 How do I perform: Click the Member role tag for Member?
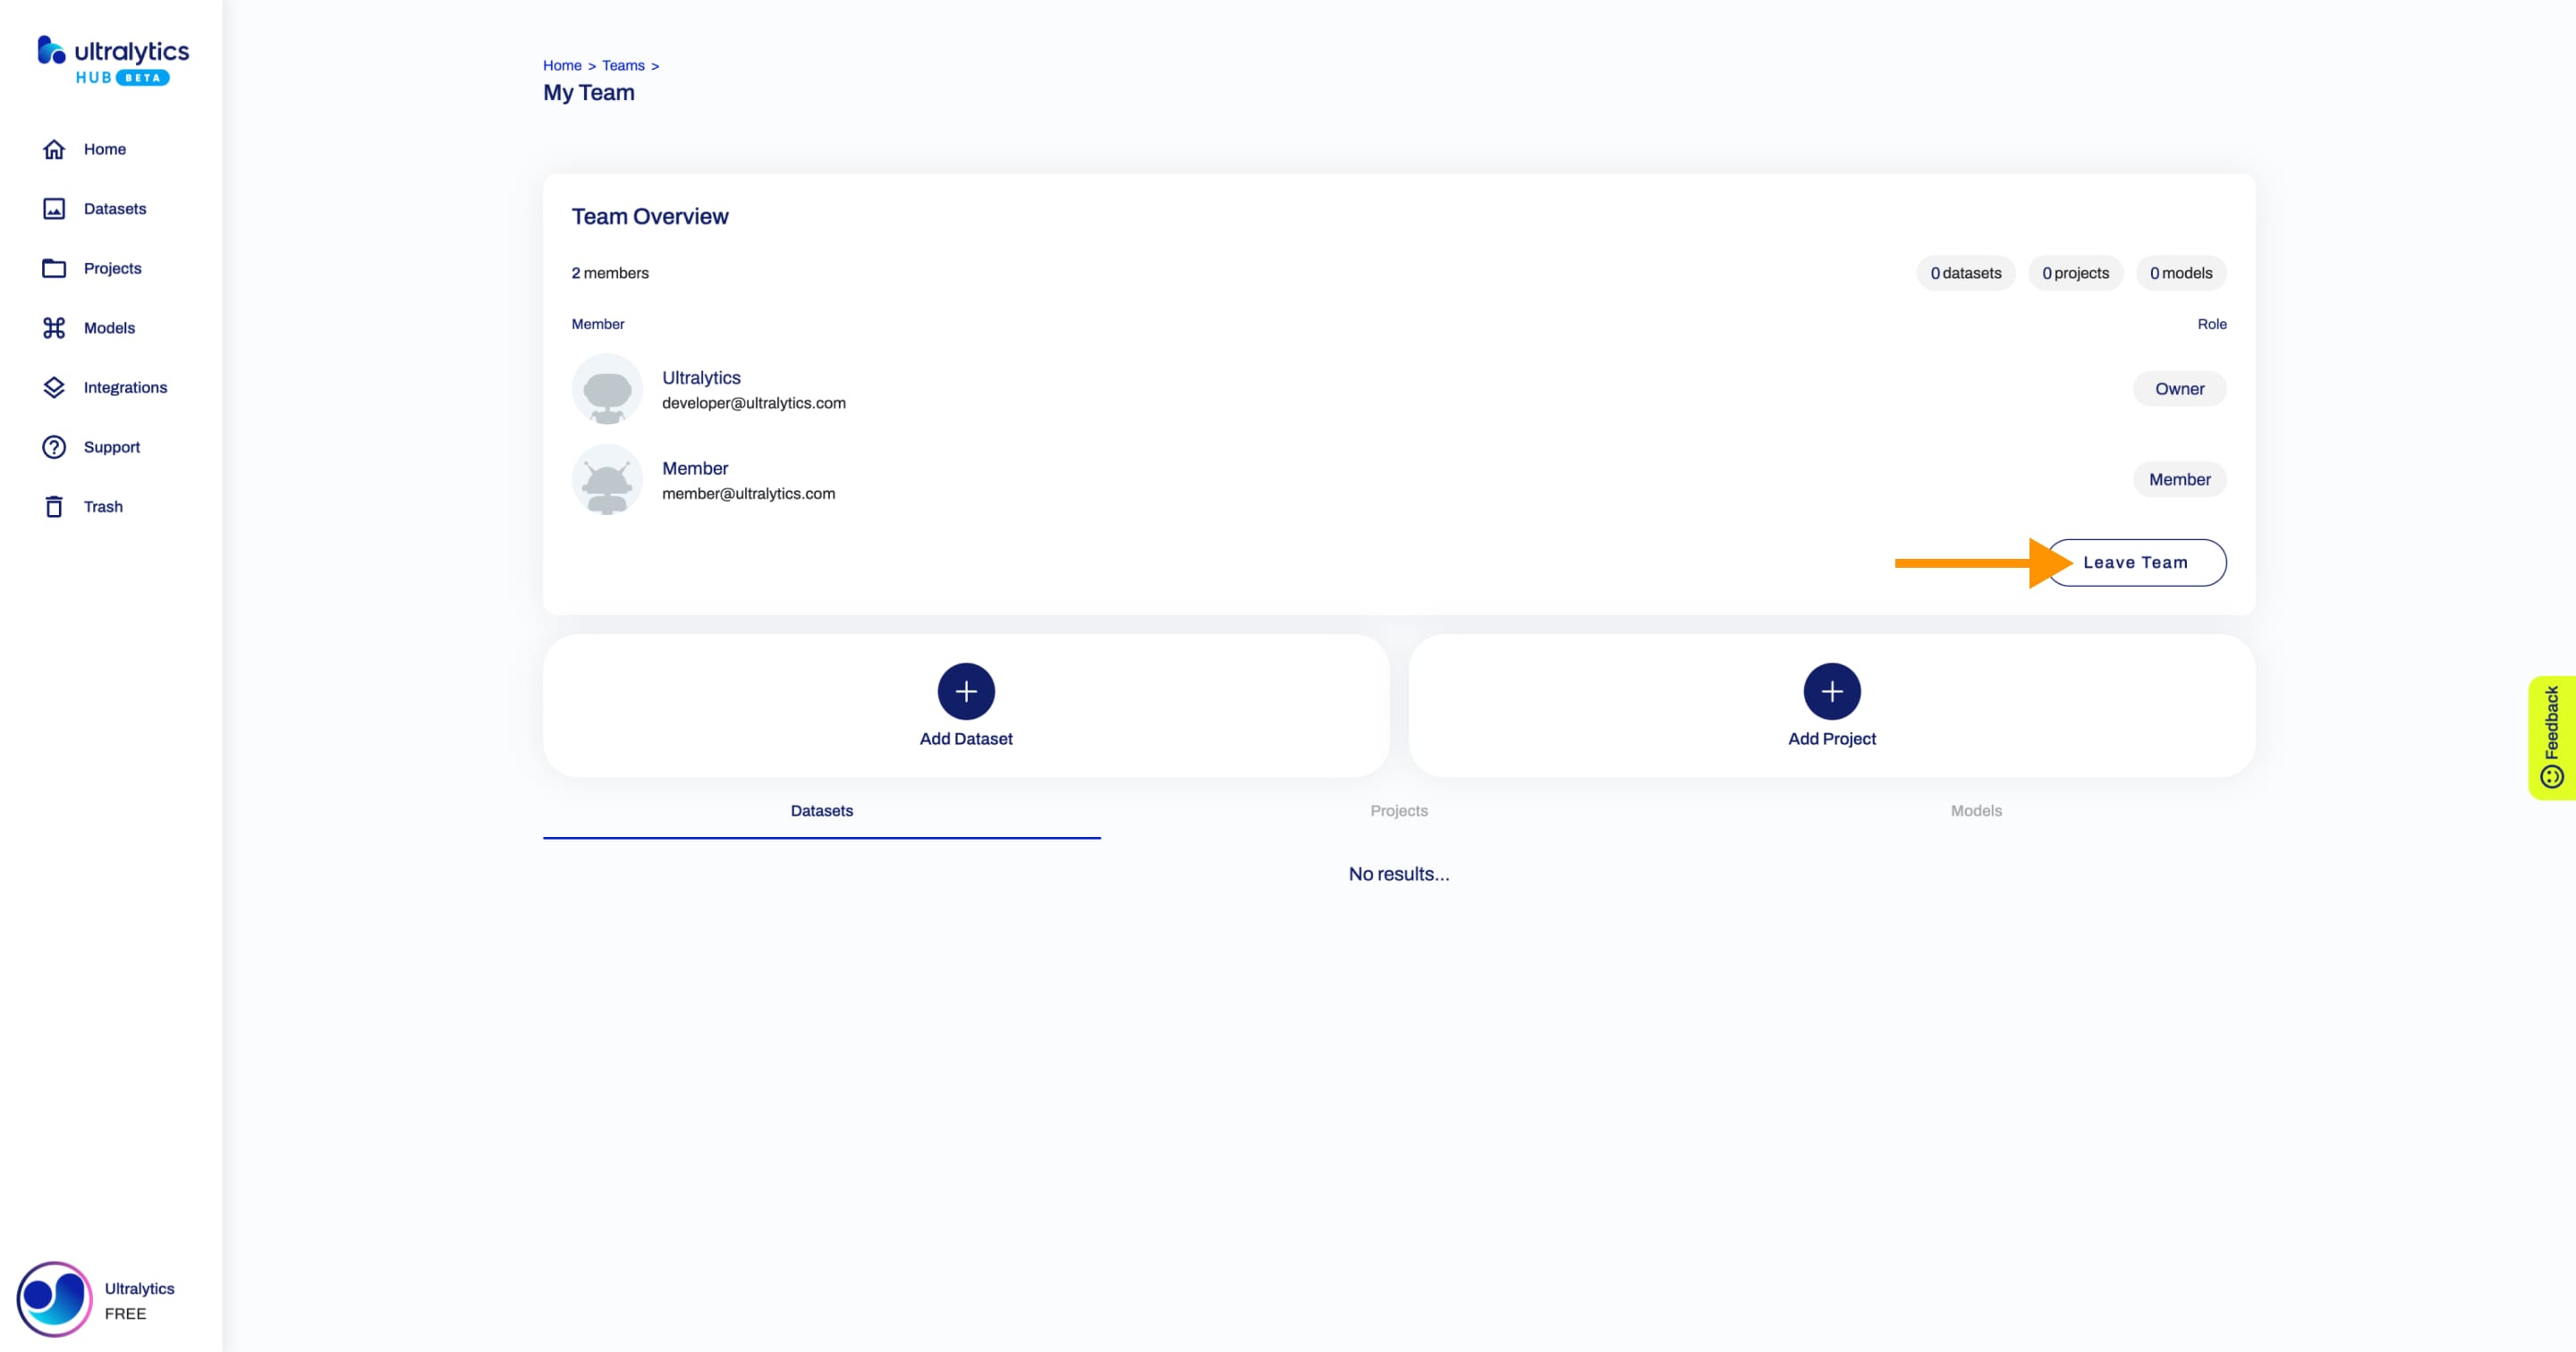pos(2179,478)
